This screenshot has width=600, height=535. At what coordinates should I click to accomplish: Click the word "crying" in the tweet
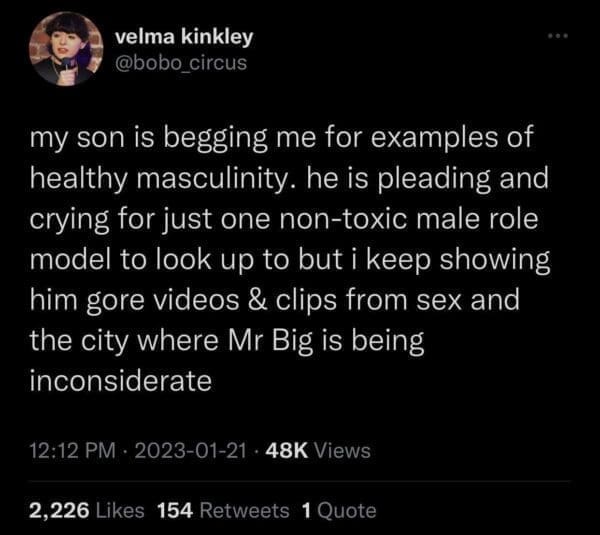(66, 221)
